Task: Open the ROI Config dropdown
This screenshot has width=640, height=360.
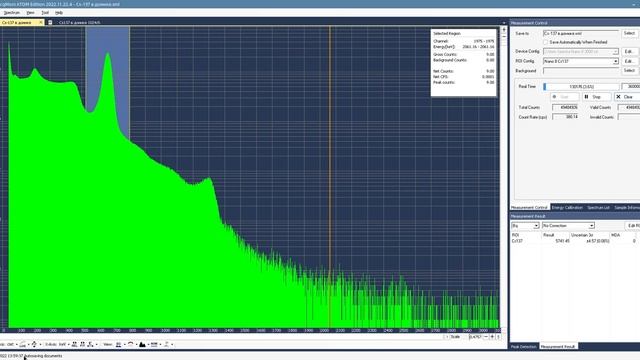Action: click(615, 61)
